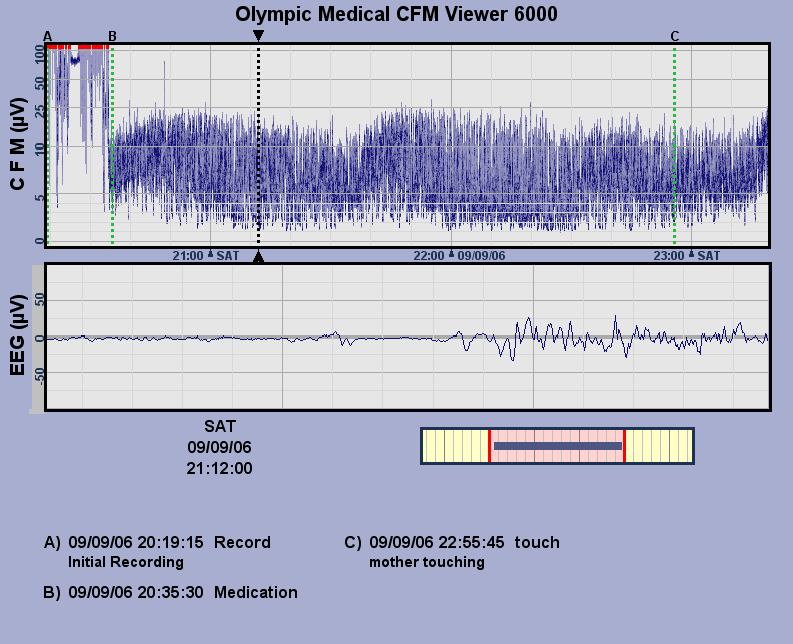This screenshot has width=793, height=644.
Task: Select event A Record entry in legend
Action: 157,542
